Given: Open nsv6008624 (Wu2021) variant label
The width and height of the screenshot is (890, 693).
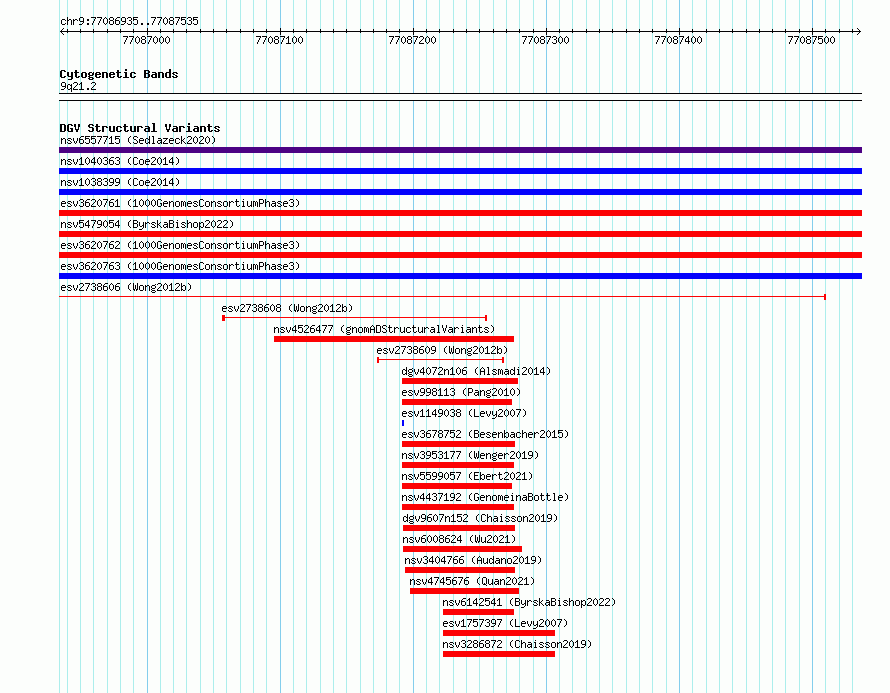Looking at the screenshot, I should 459,539.
